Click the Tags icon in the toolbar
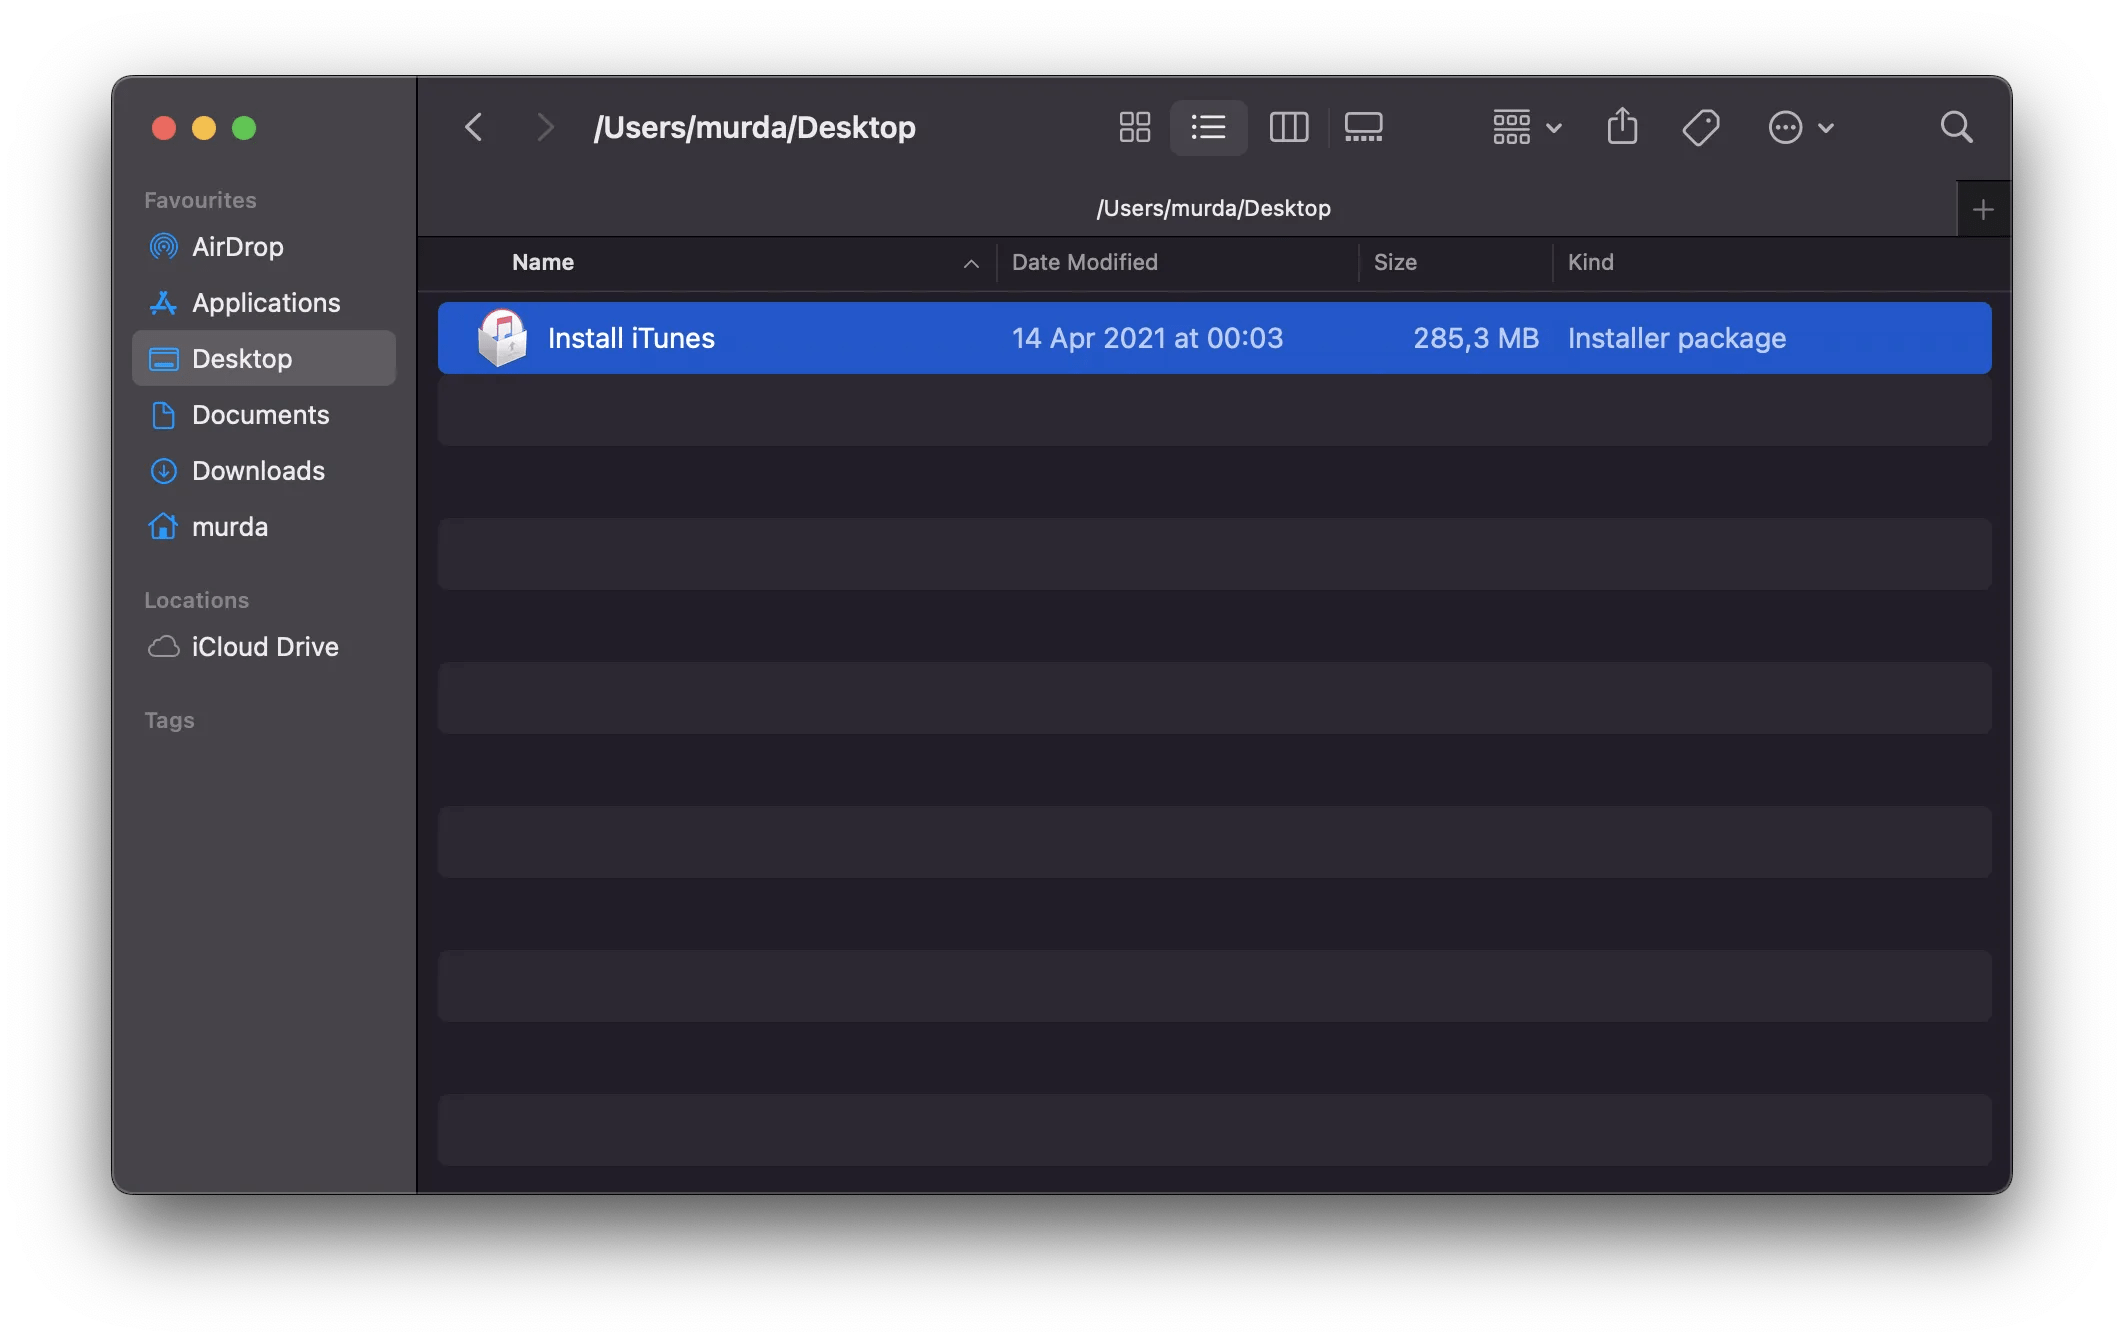This screenshot has height=1342, width=2124. [x=1701, y=127]
